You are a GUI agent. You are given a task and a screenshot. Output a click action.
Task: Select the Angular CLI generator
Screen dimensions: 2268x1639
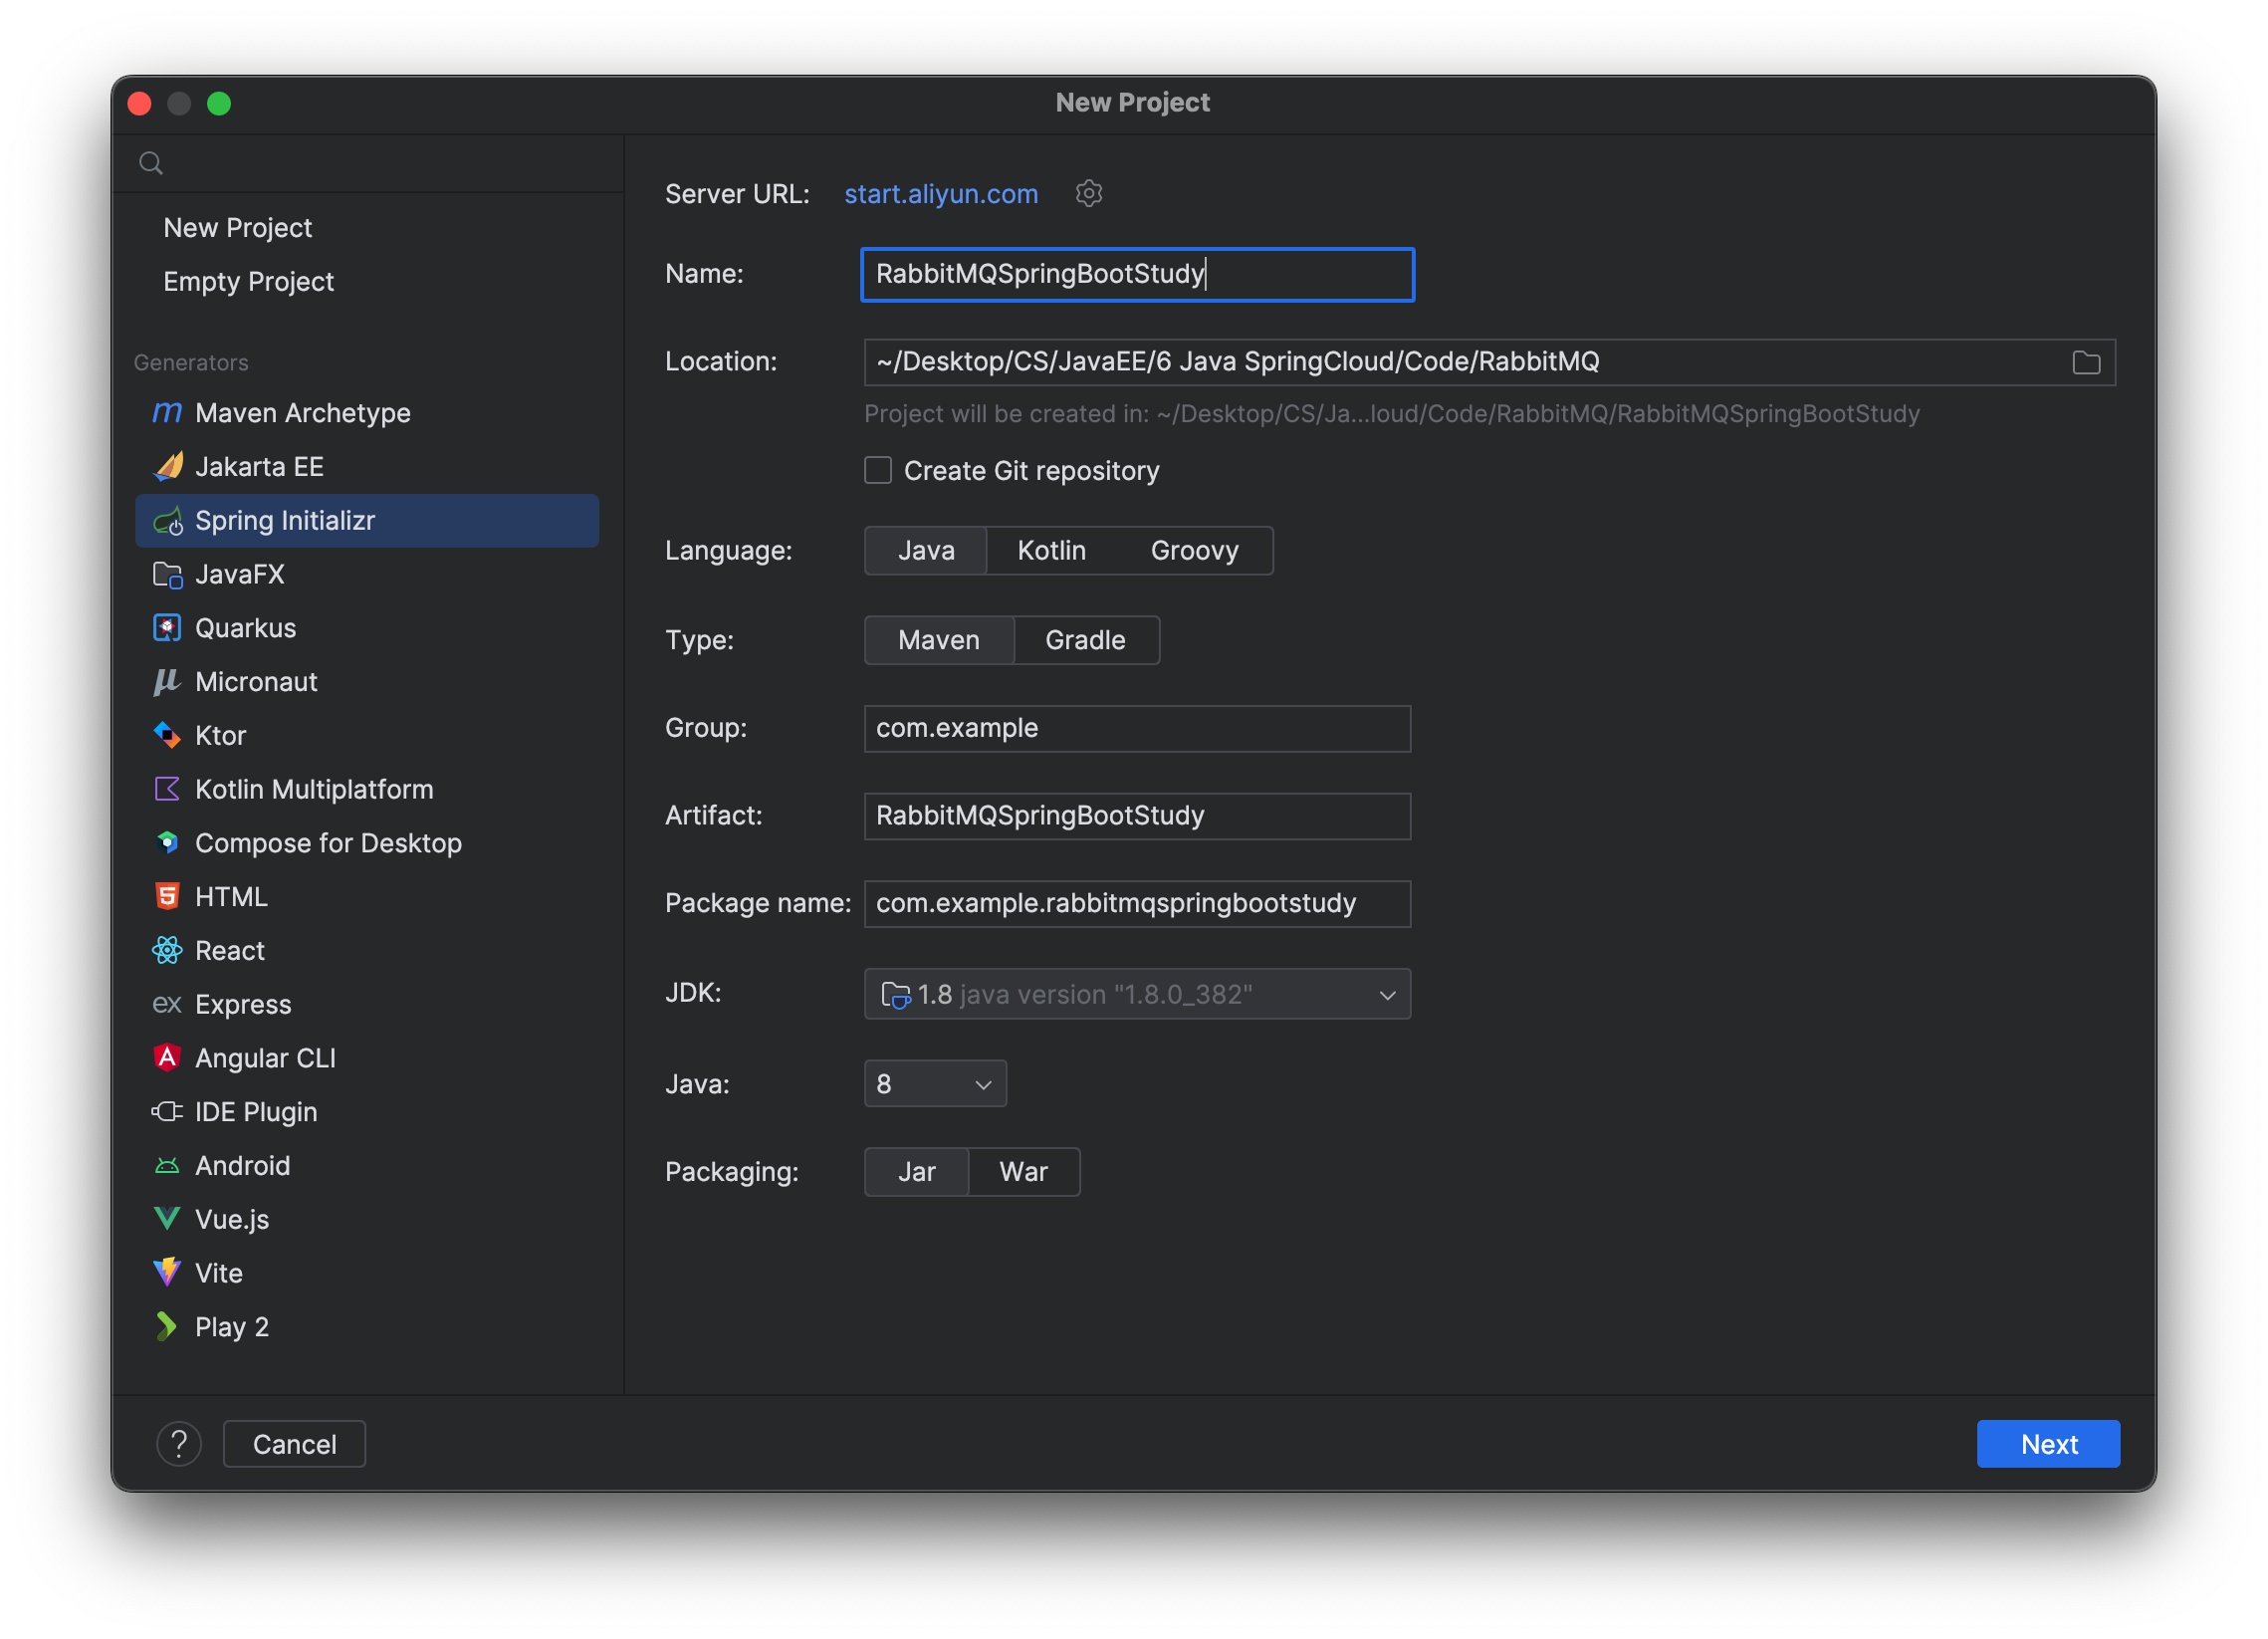click(265, 1058)
